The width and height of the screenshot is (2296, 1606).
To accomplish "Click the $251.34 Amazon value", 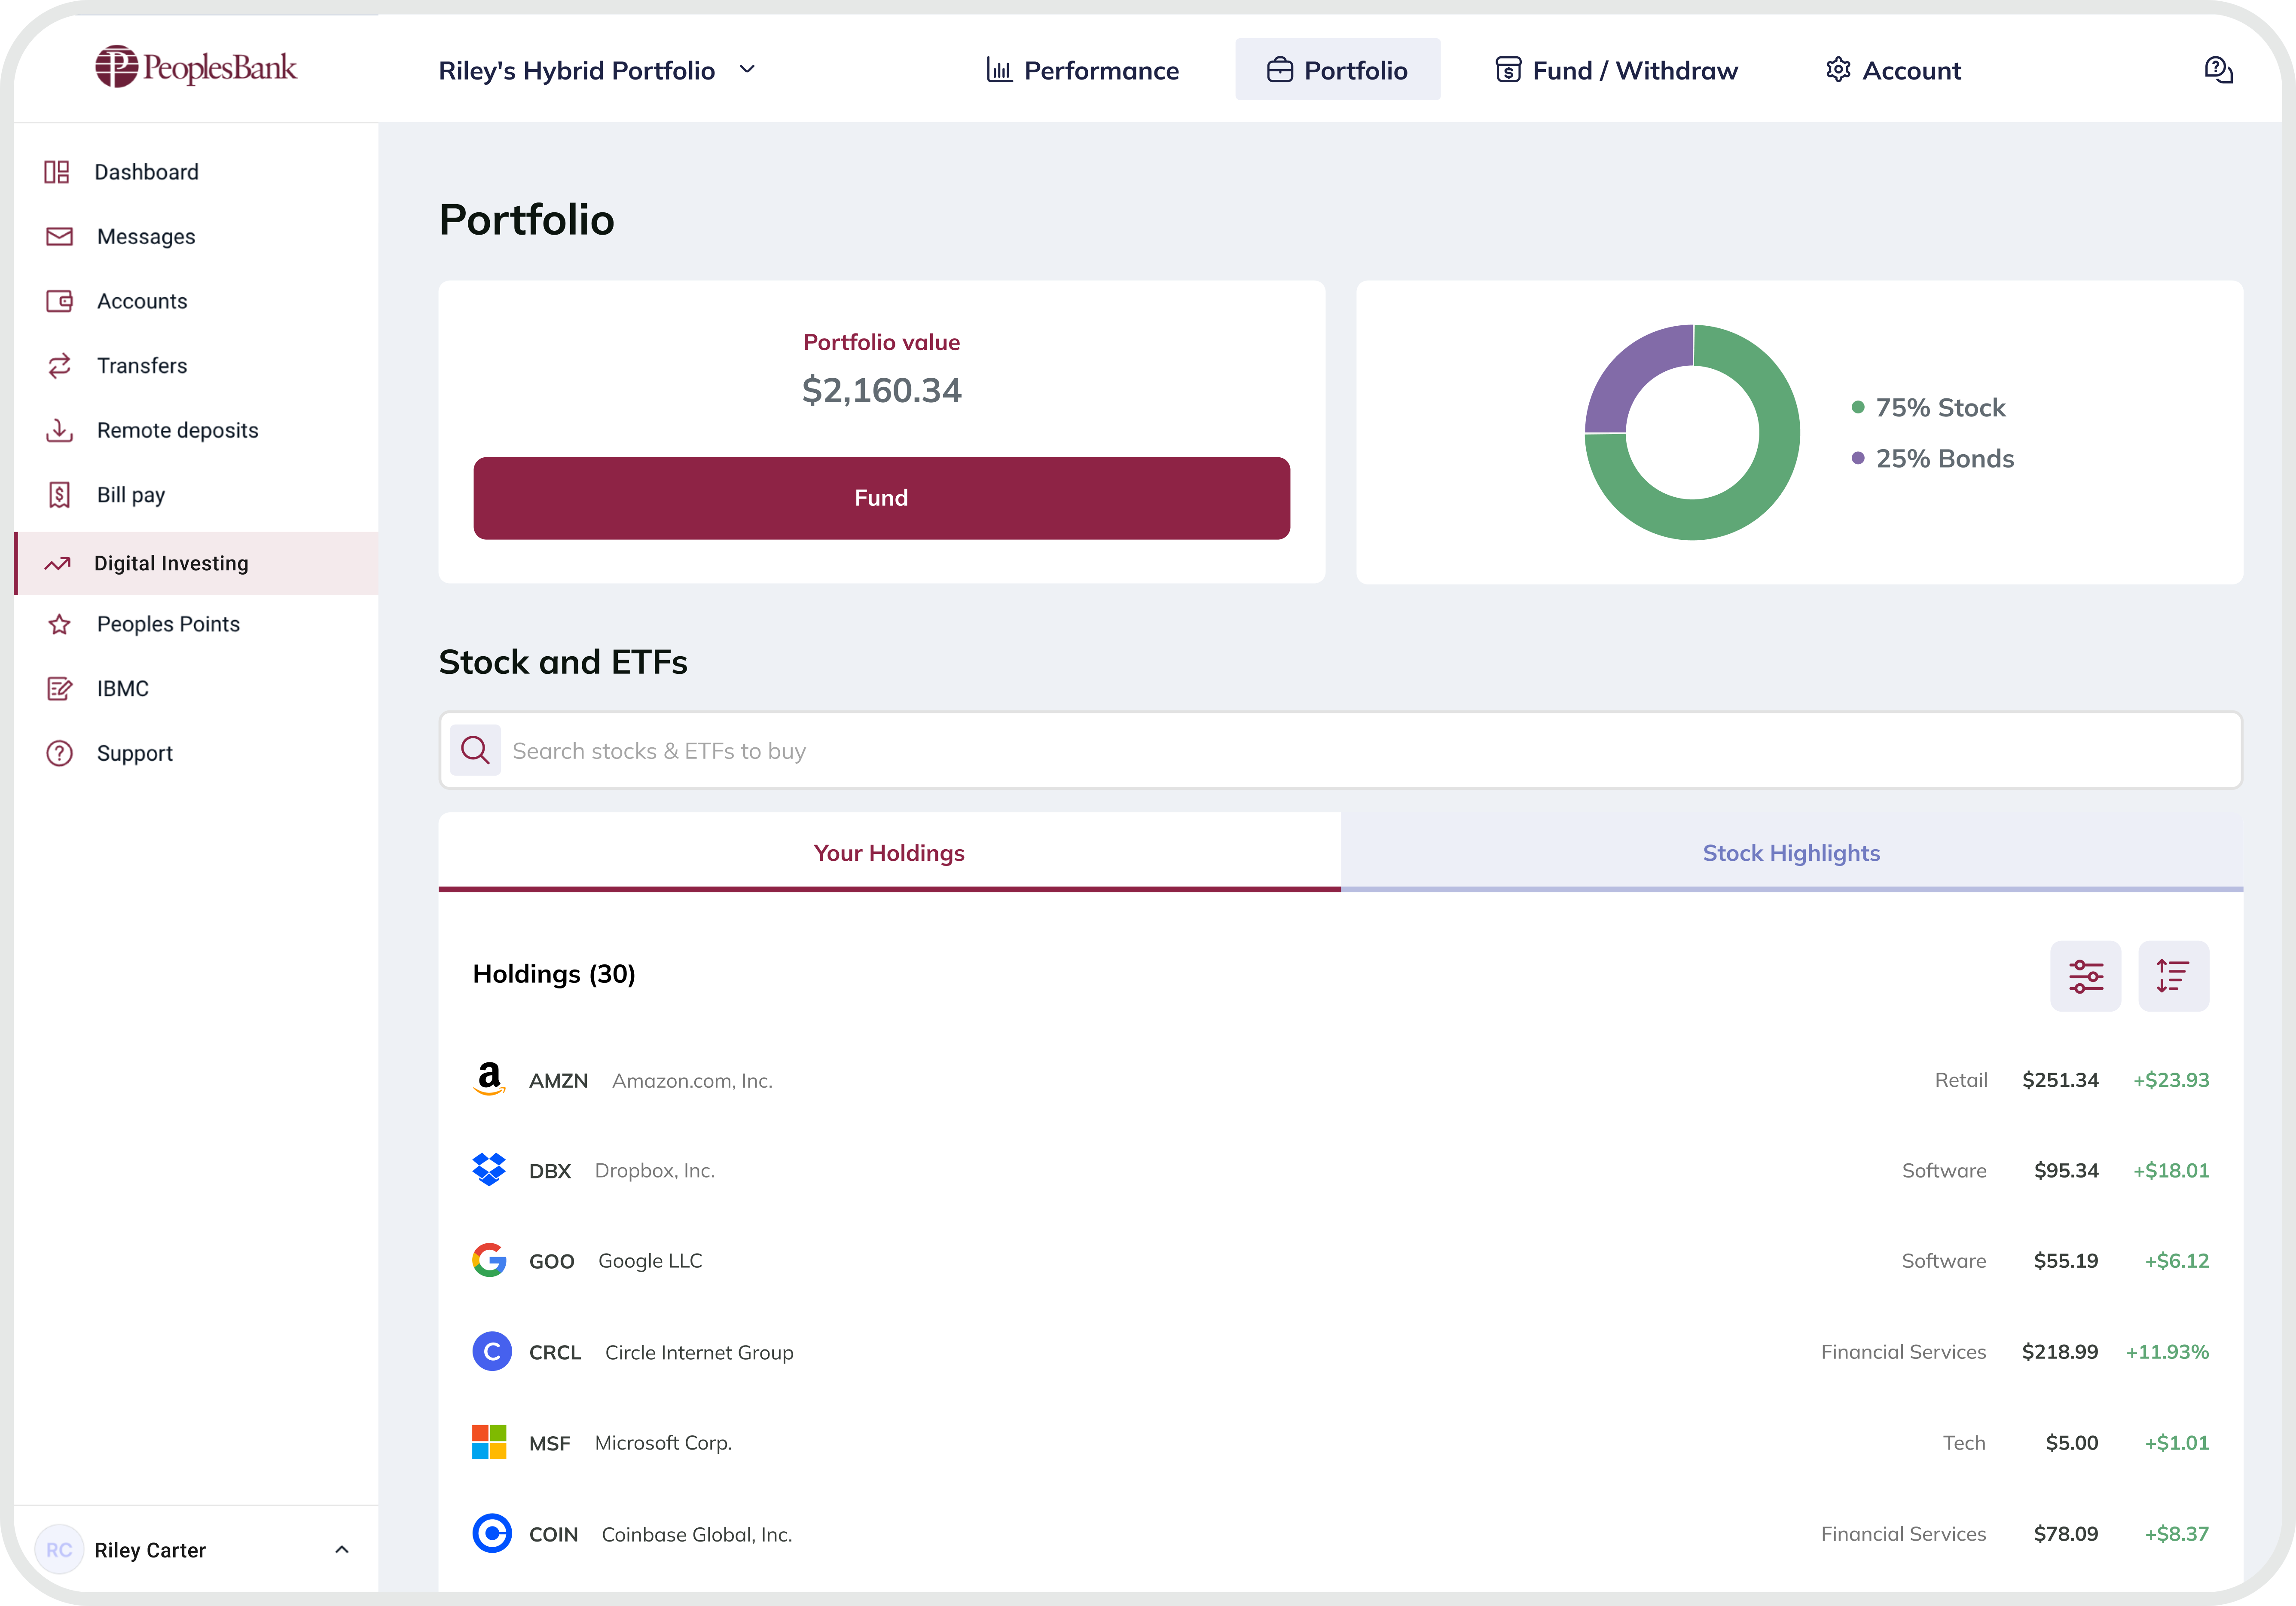I will point(2060,1080).
